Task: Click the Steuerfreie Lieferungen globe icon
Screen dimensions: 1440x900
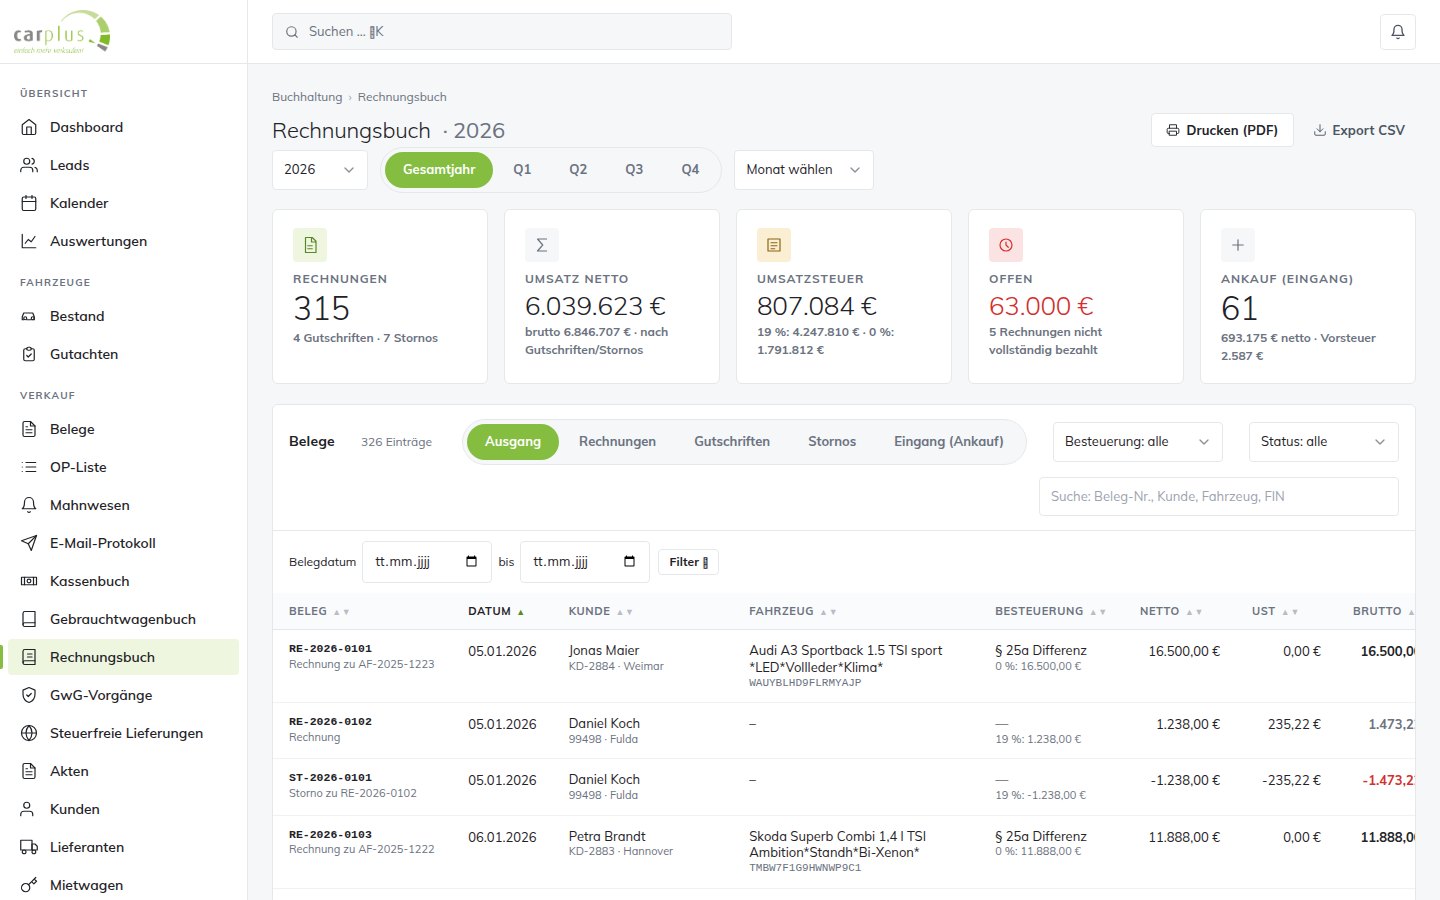Action: (29, 733)
